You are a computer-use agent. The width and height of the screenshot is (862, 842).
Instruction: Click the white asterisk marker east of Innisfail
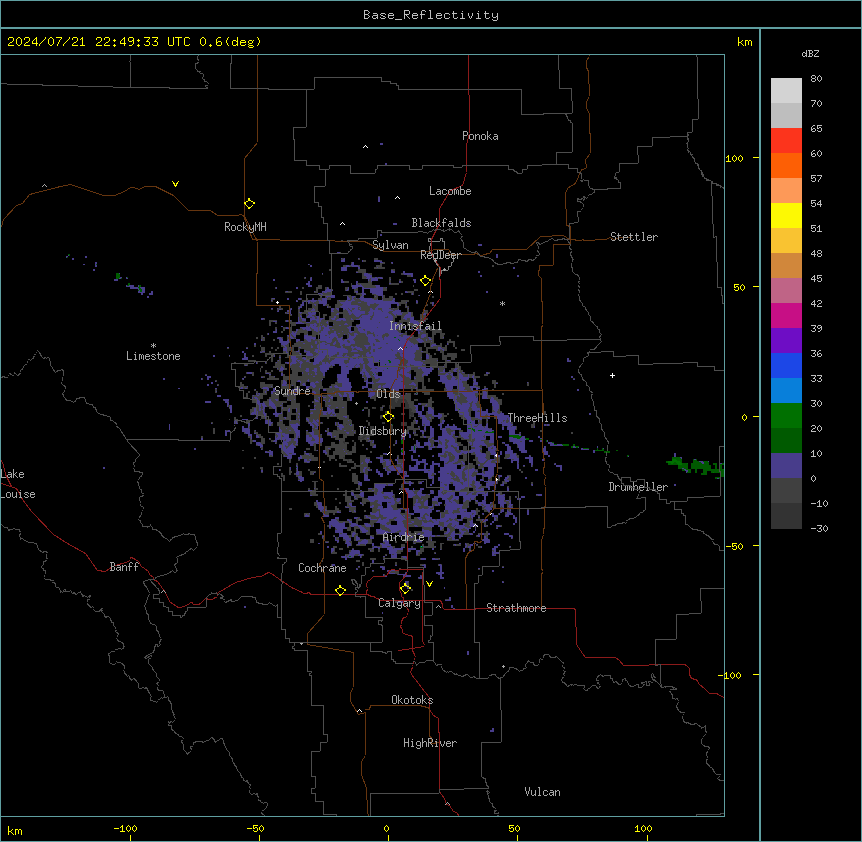[x=502, y=303]
